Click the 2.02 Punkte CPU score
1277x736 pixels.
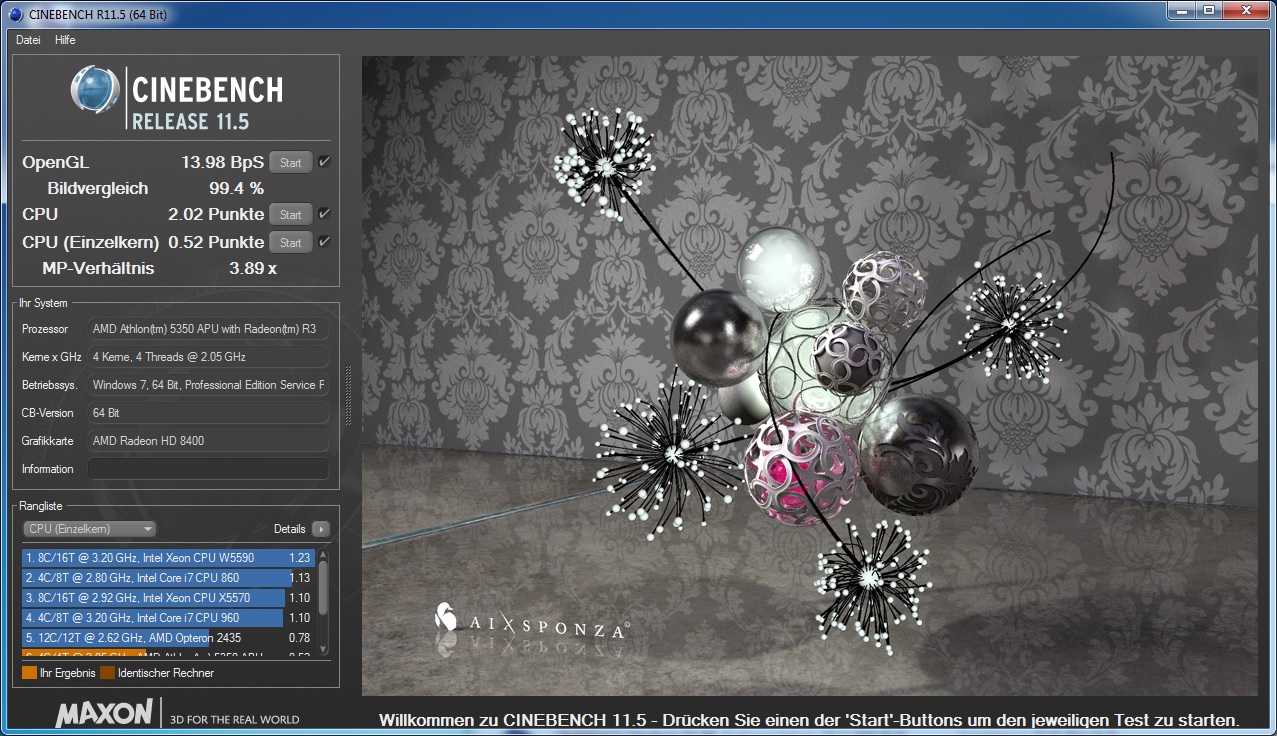[x=216, y=214]
